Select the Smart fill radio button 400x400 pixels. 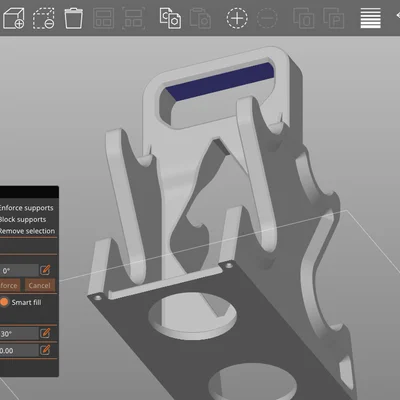coord(4,302)
